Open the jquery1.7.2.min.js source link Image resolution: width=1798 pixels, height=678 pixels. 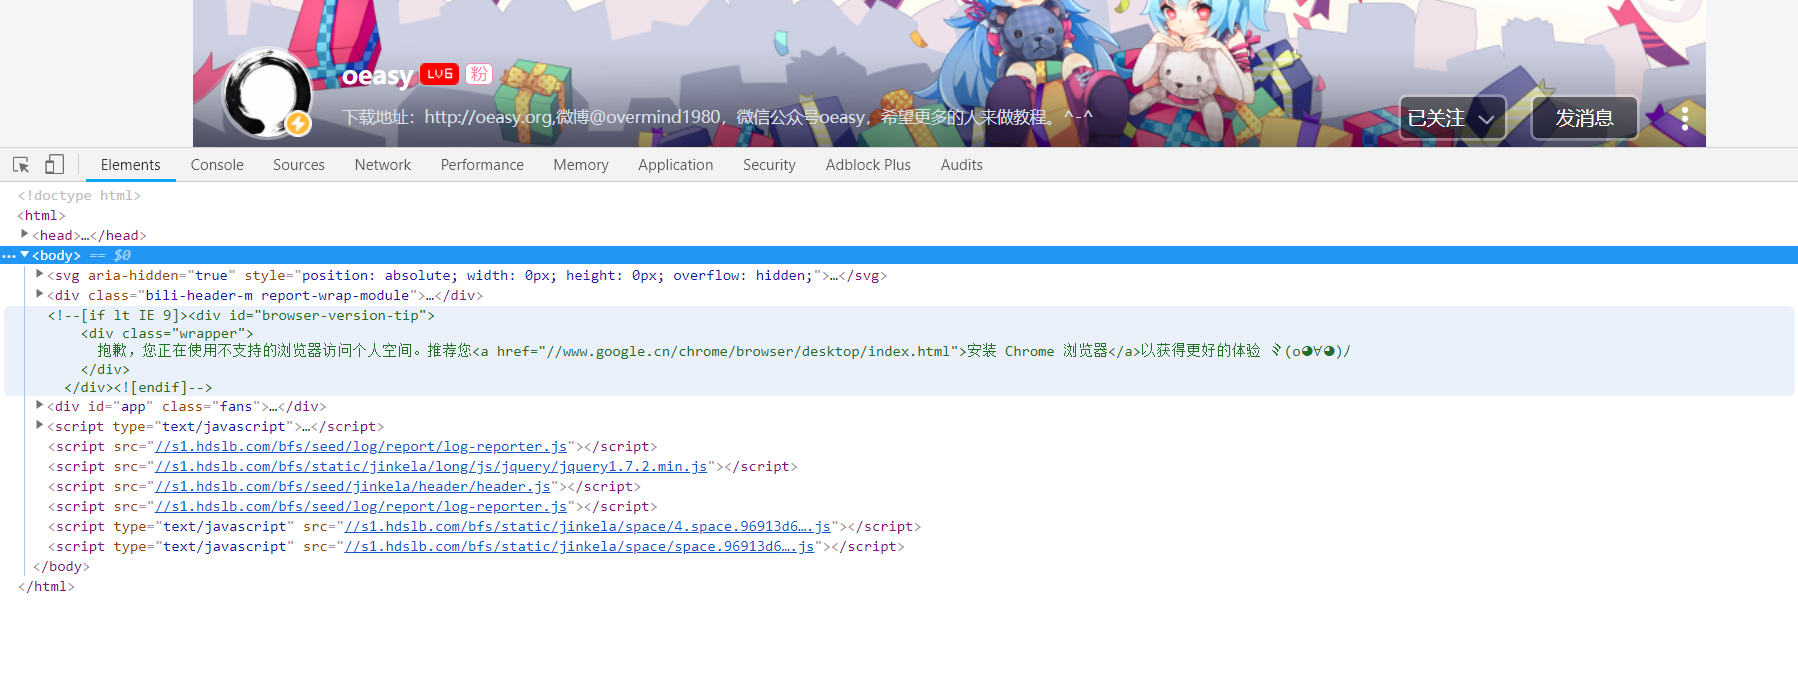[431, 467]
